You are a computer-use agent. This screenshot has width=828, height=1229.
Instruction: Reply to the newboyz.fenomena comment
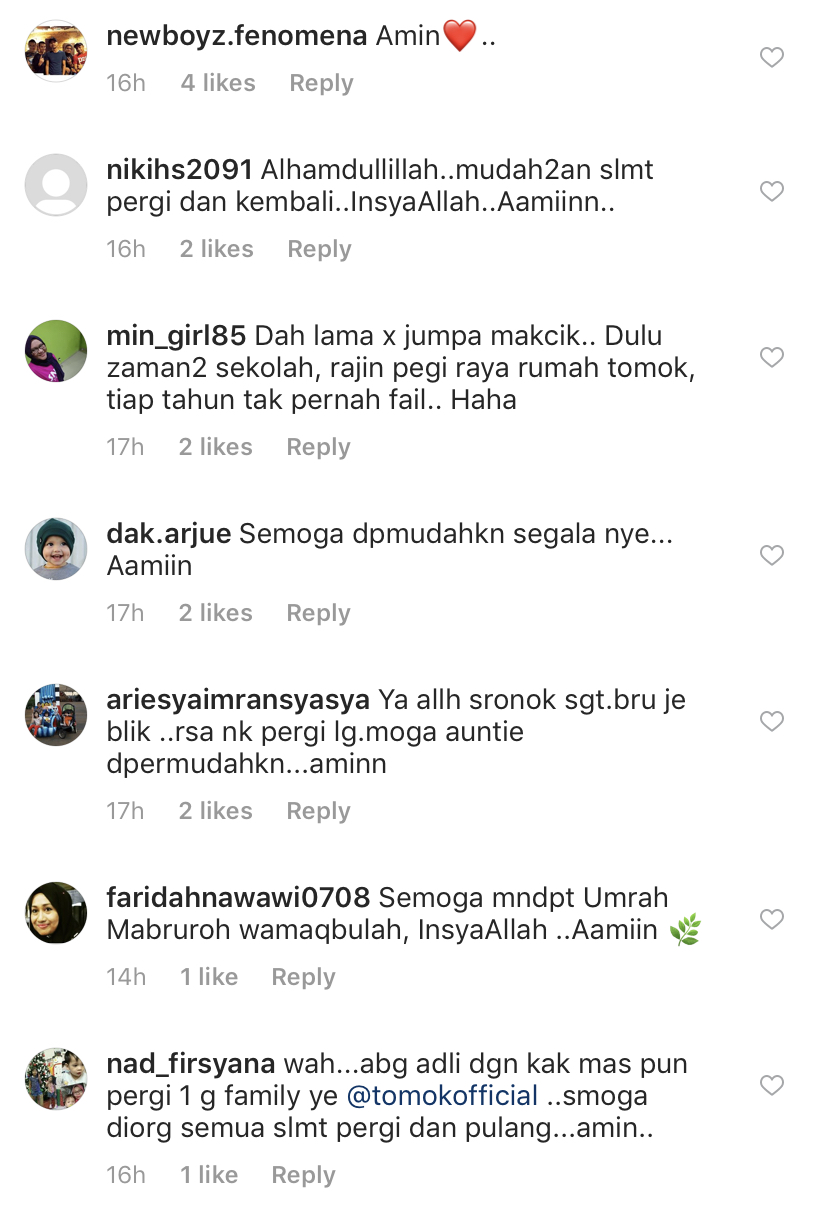click(321, 83)
